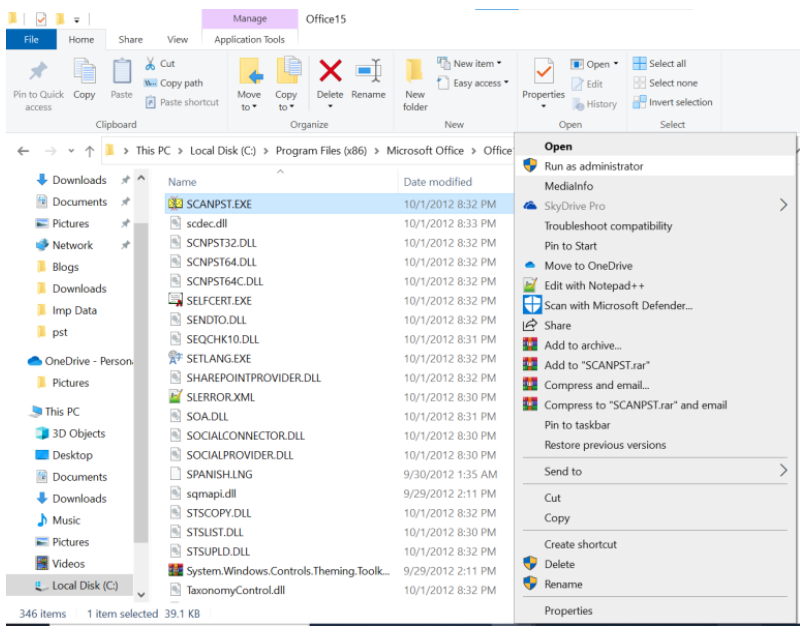
Task: Expand the Easy access dropdown
Action: click(506, 83)
